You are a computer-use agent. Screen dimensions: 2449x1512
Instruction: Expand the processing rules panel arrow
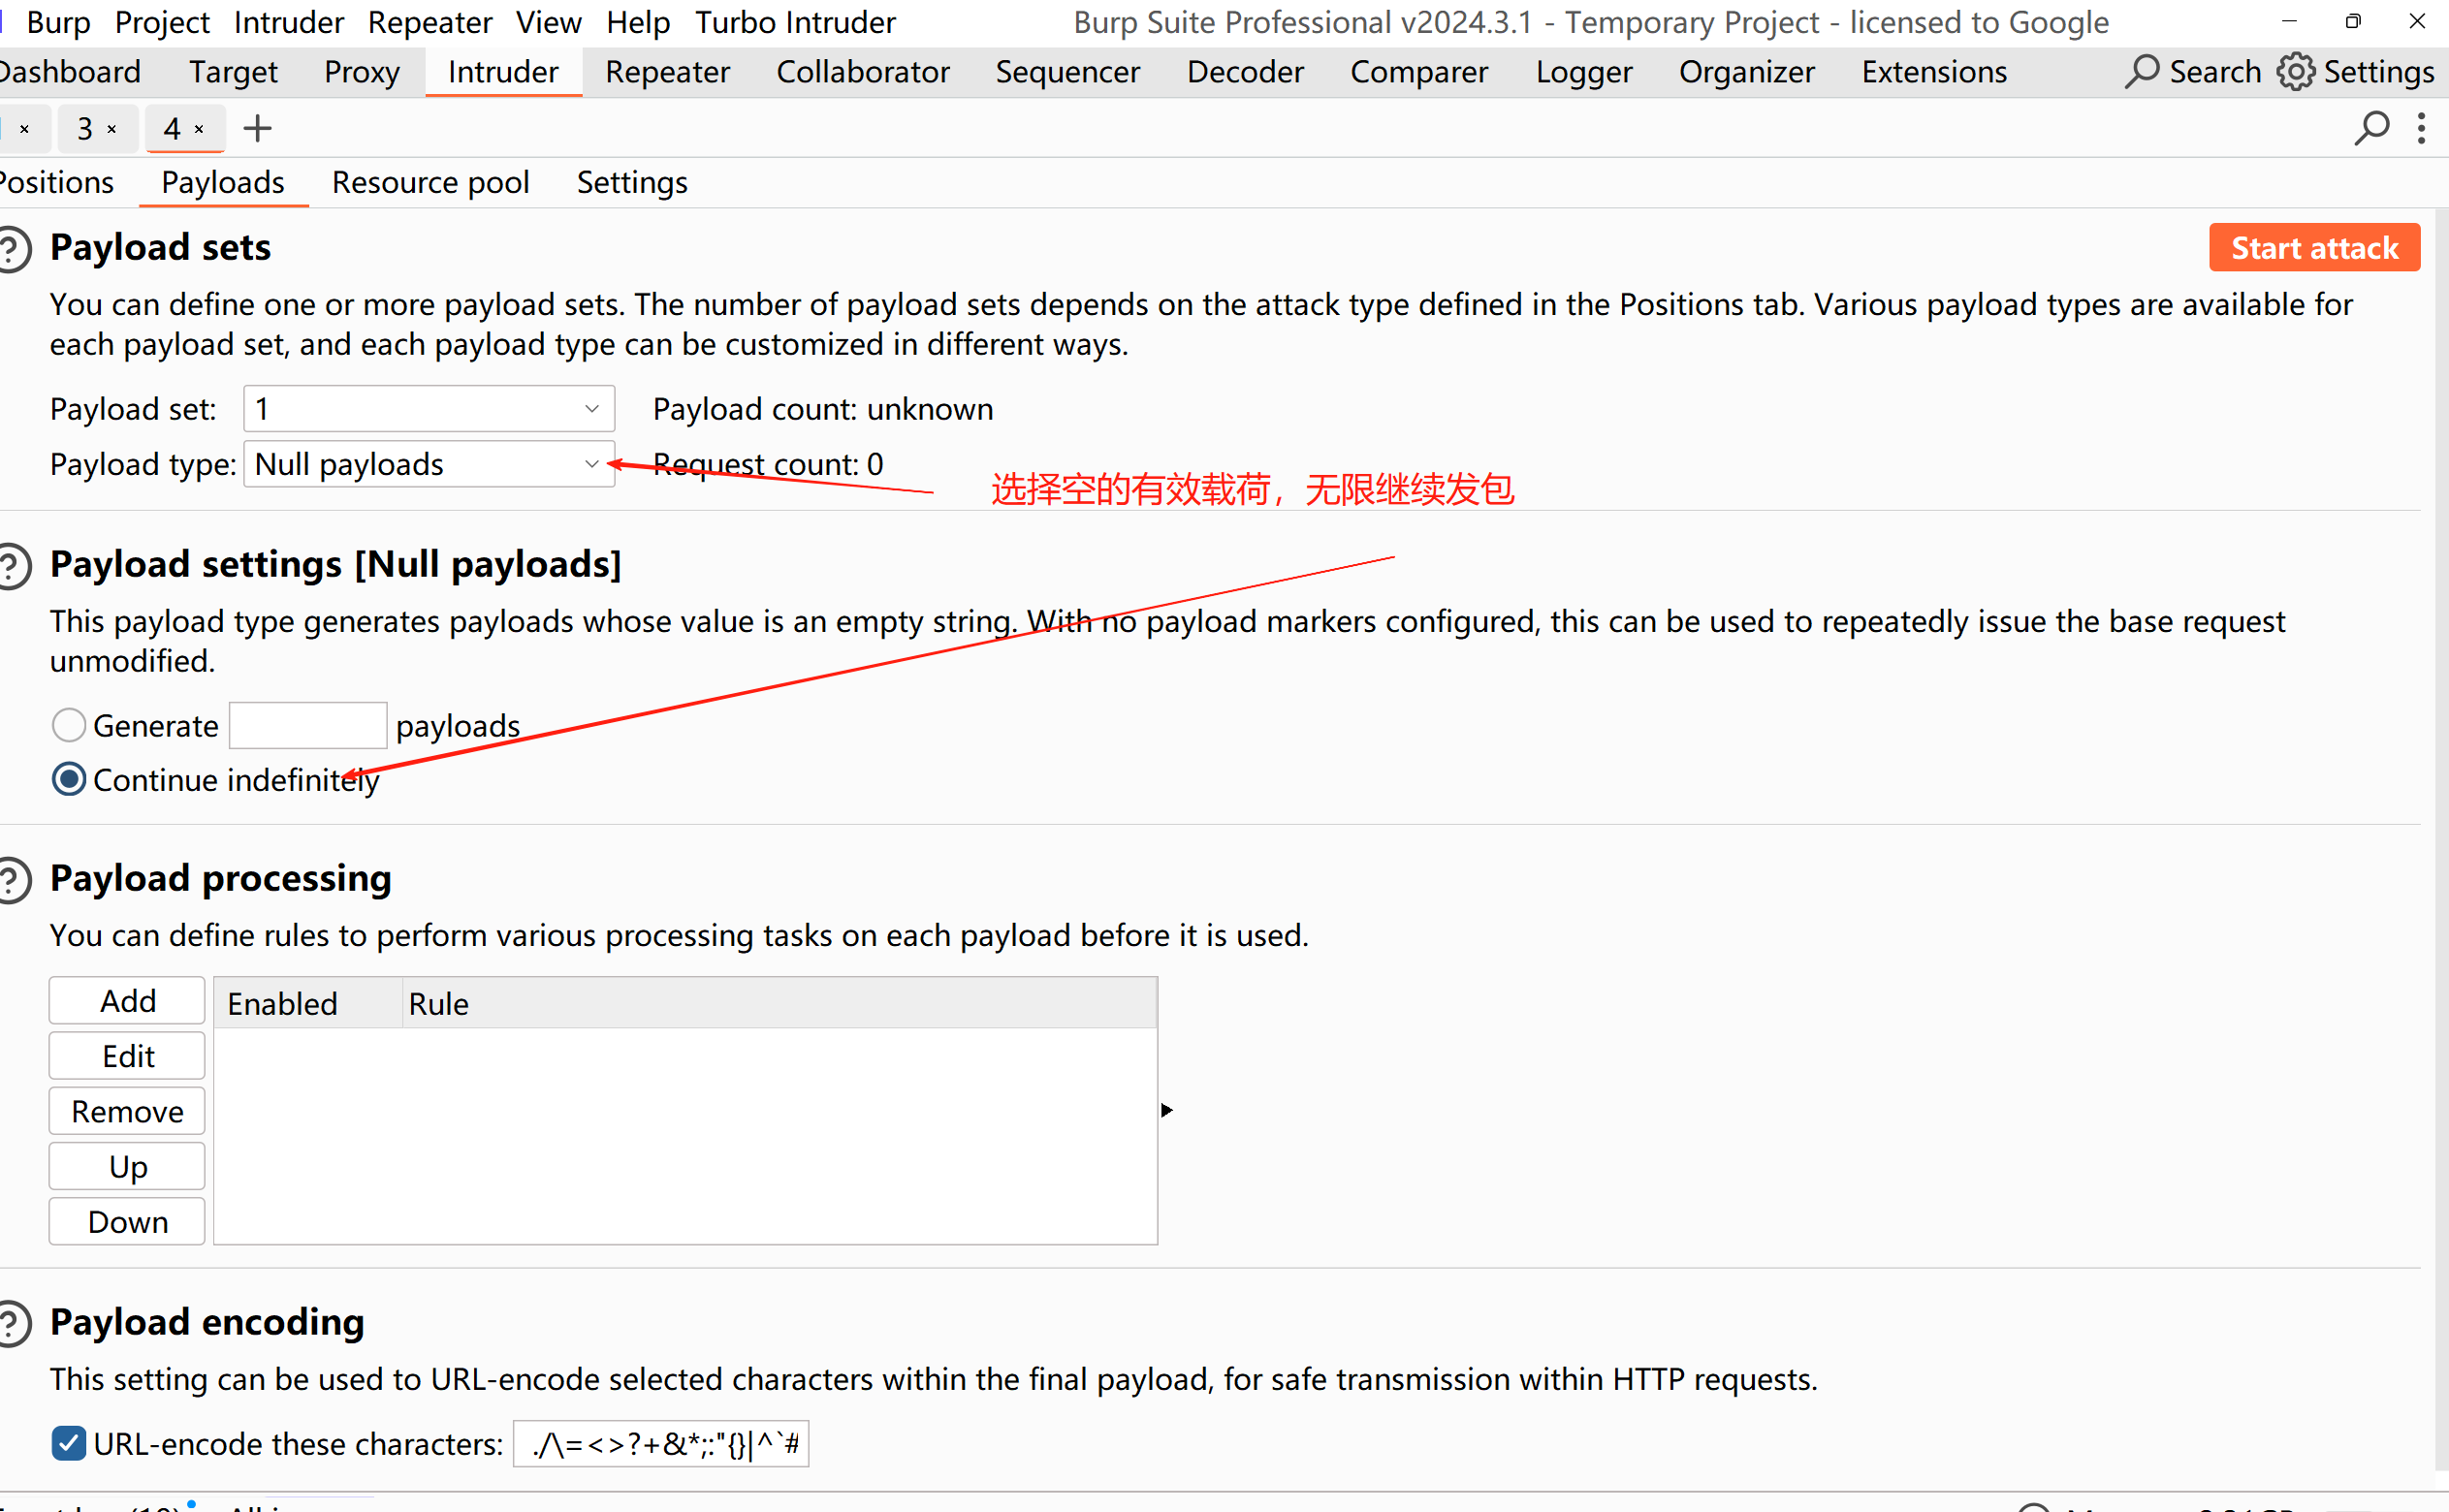(1166, 1110)
